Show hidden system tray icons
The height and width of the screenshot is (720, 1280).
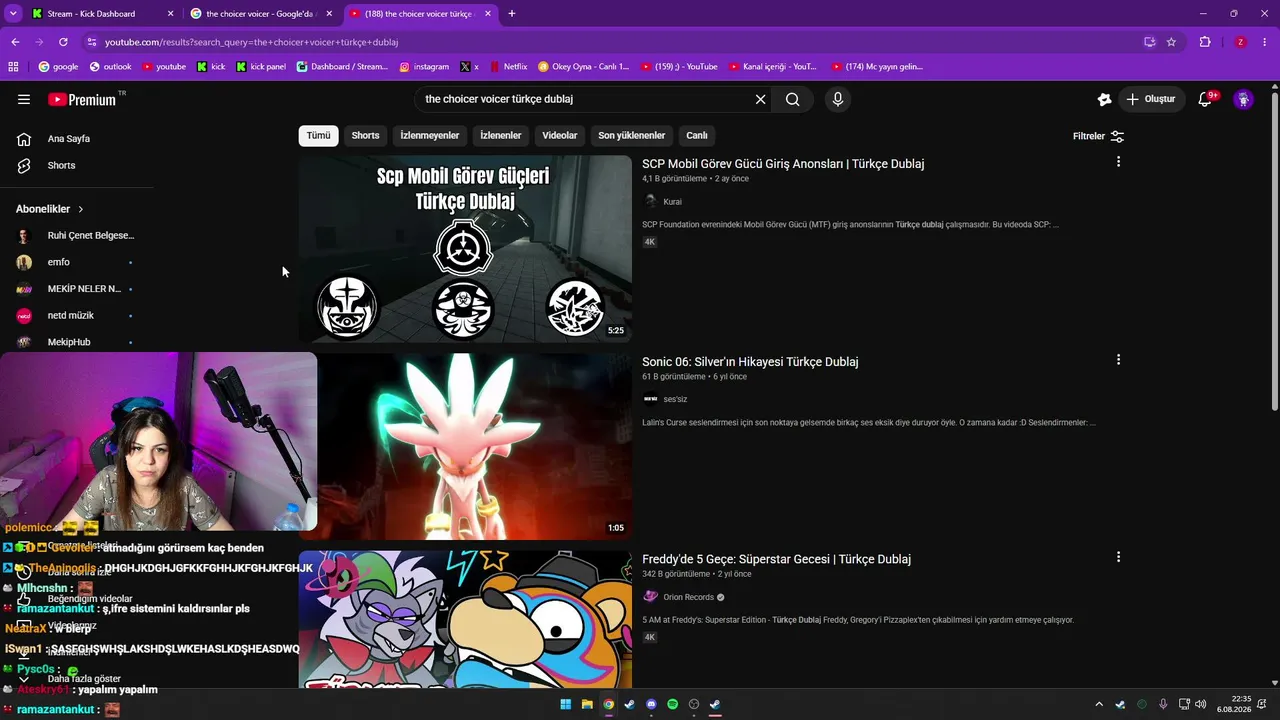click(1099, 704)
